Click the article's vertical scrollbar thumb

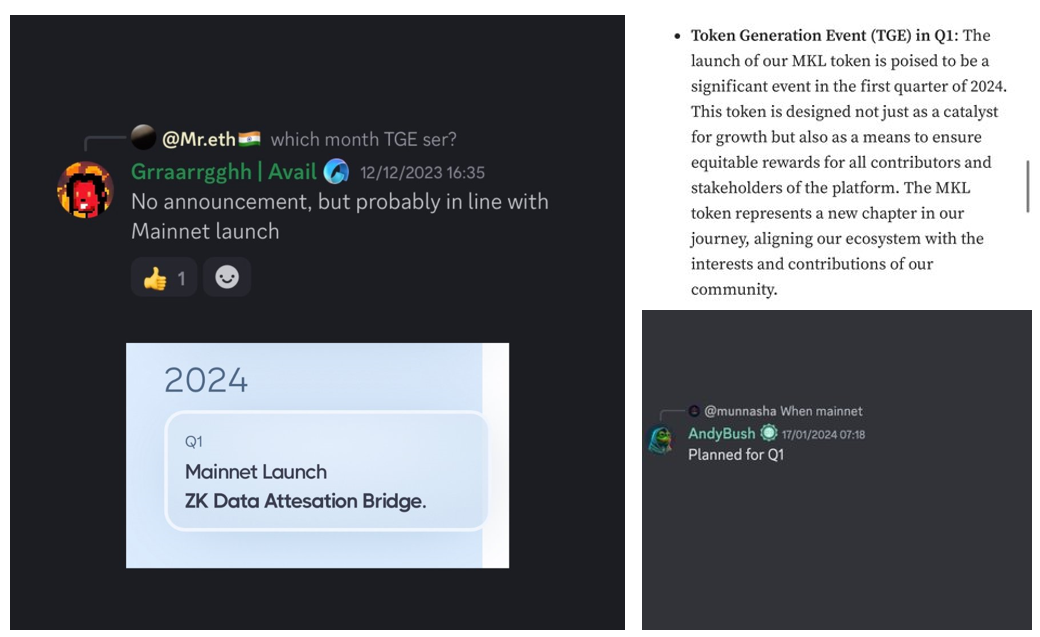[x=1028, y=186]
